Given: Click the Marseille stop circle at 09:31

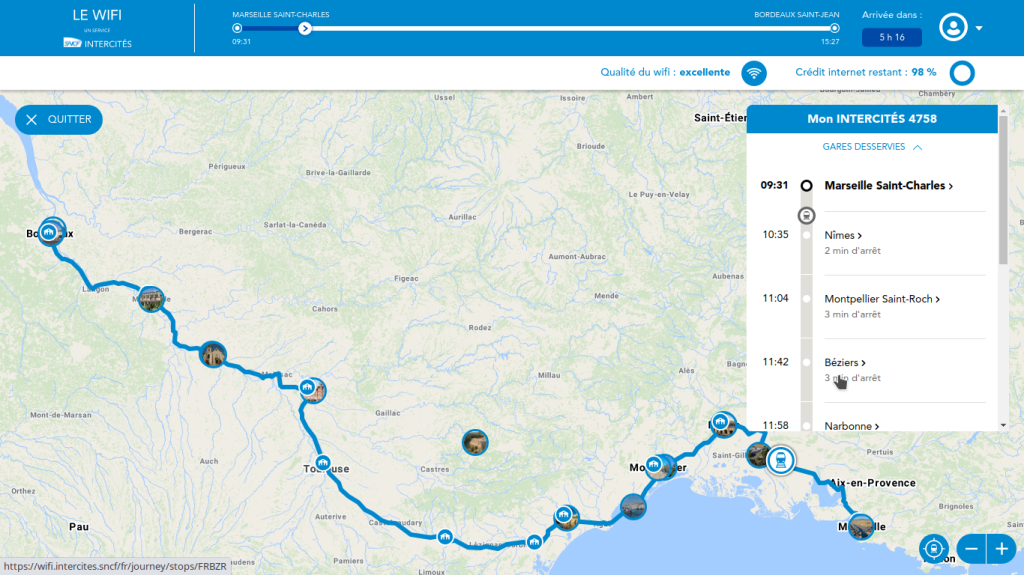Looking at the screenshot, I should [807, 186].
